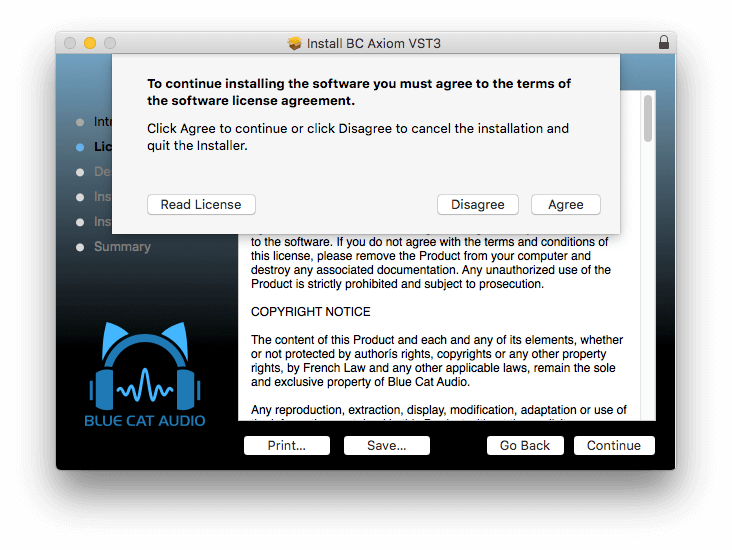
Task: Click the package icon beside installer title
Action: (295, 43)
